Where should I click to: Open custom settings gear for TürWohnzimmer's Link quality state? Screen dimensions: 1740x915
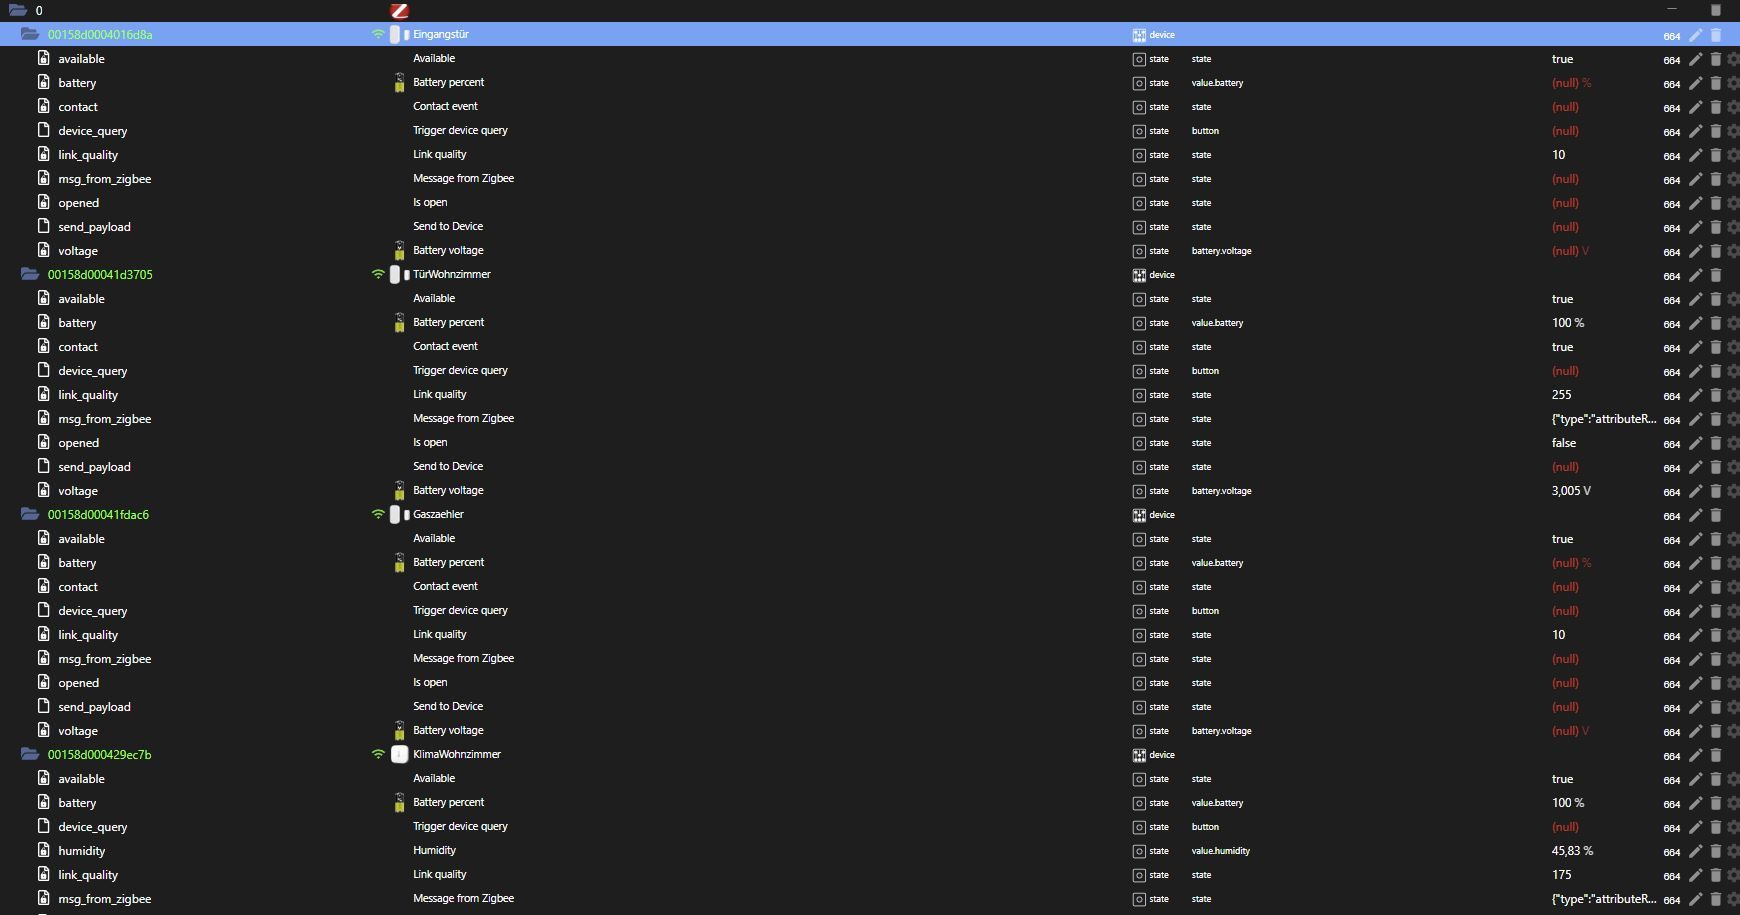click(1733, 395)
